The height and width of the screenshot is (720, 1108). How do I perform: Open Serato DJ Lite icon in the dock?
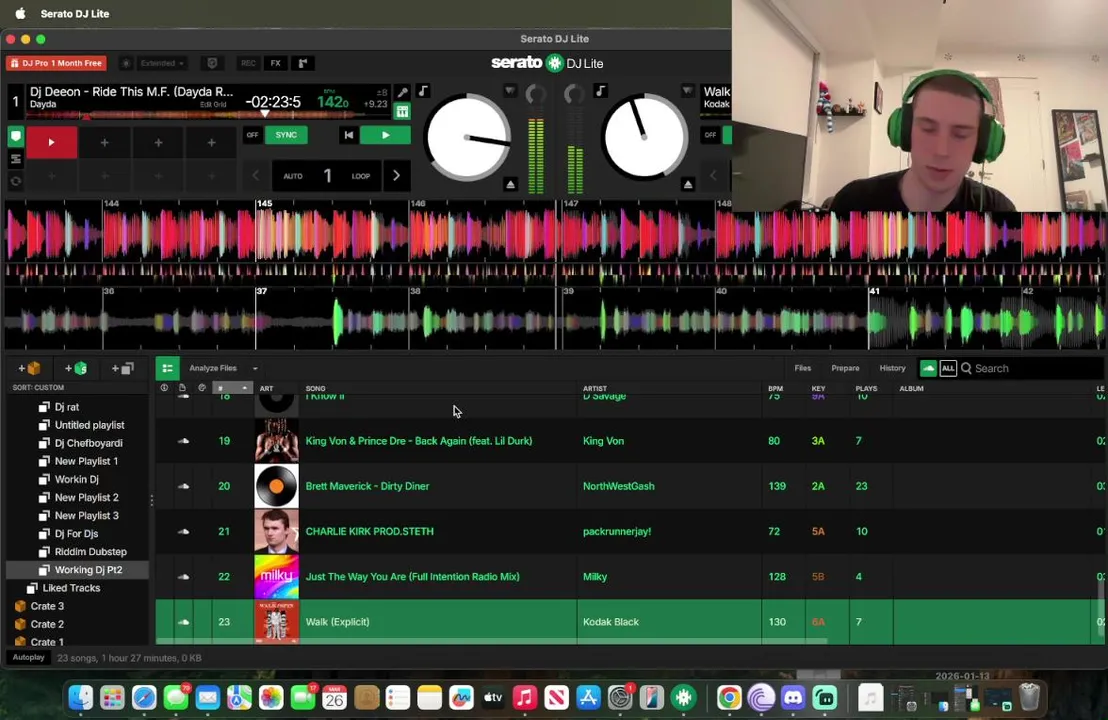pyautogui.click(x=683, y=698)
